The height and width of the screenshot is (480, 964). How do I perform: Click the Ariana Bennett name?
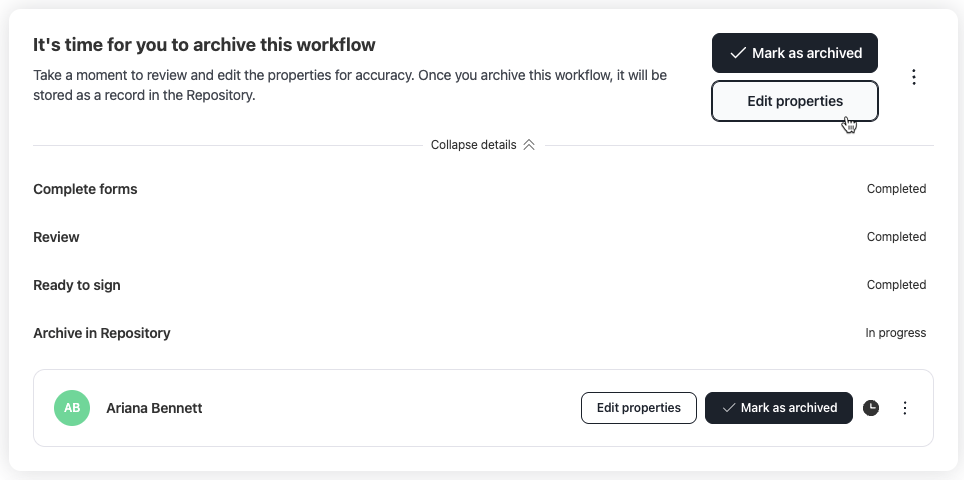click(154, 408)
